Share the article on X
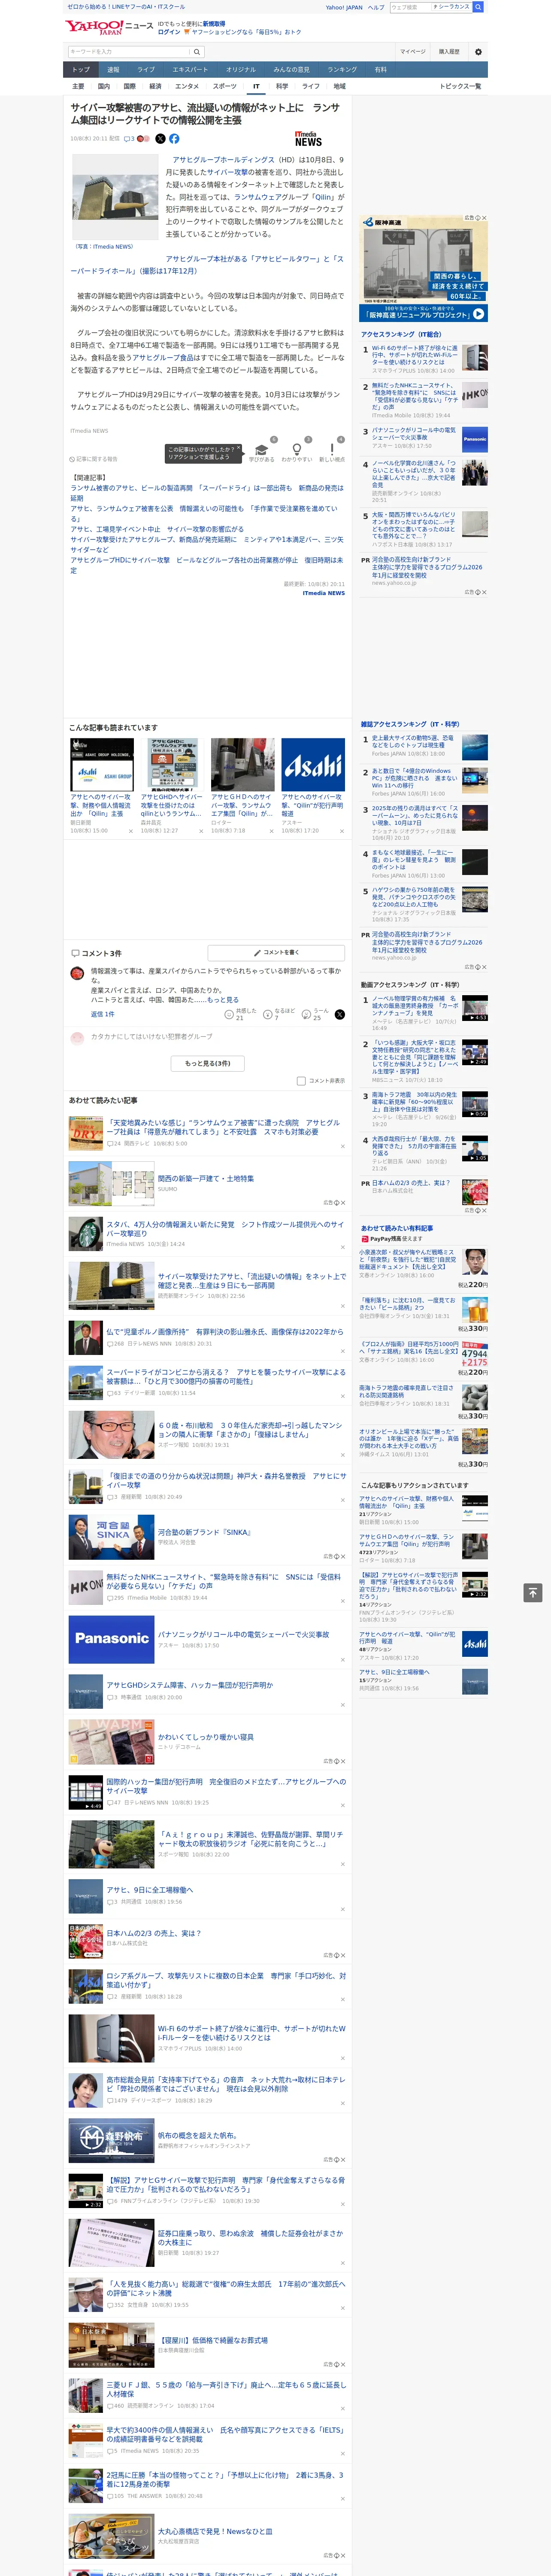The image size is (551, 2576). (x=160, y=139)
